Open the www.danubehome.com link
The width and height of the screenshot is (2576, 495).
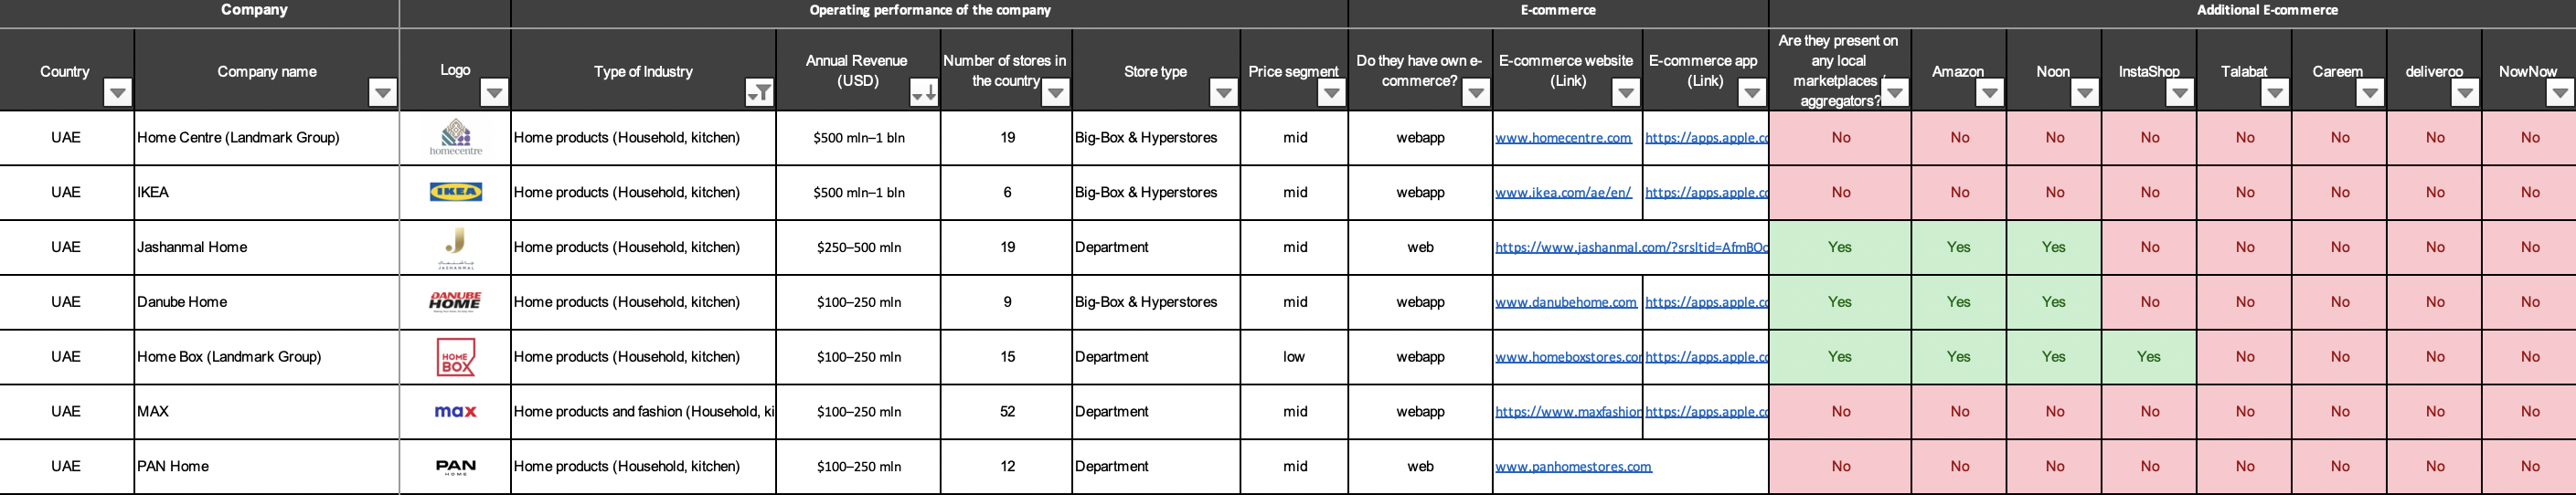[x=1566, y=302]
